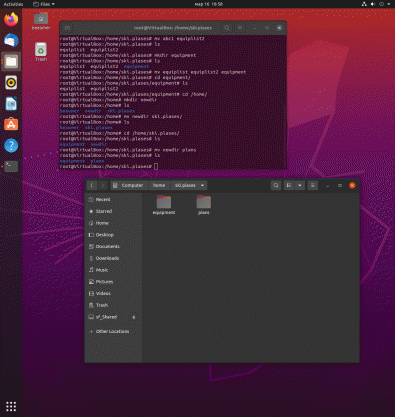Image resolution: width=395 pixels, height=417 pixels.
Task: Select Home in the Files sidebar
Action: (113, 223)
